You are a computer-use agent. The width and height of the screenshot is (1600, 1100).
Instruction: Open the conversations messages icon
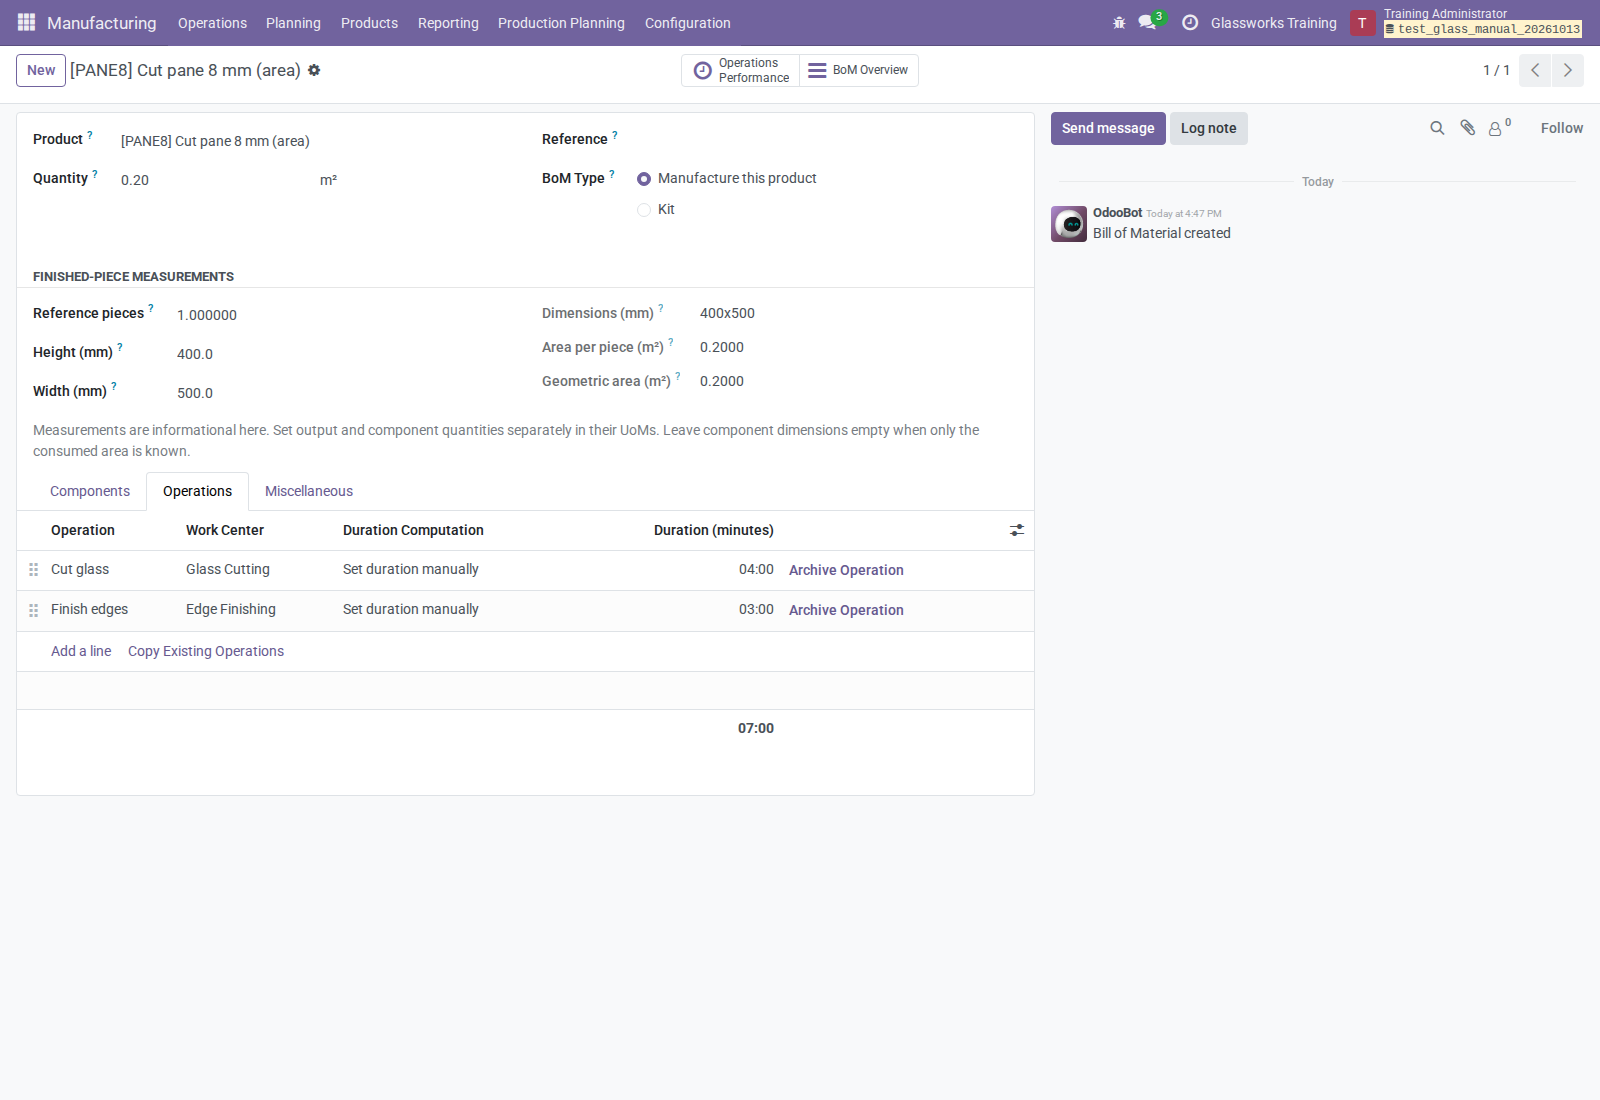pos(1148,22)
